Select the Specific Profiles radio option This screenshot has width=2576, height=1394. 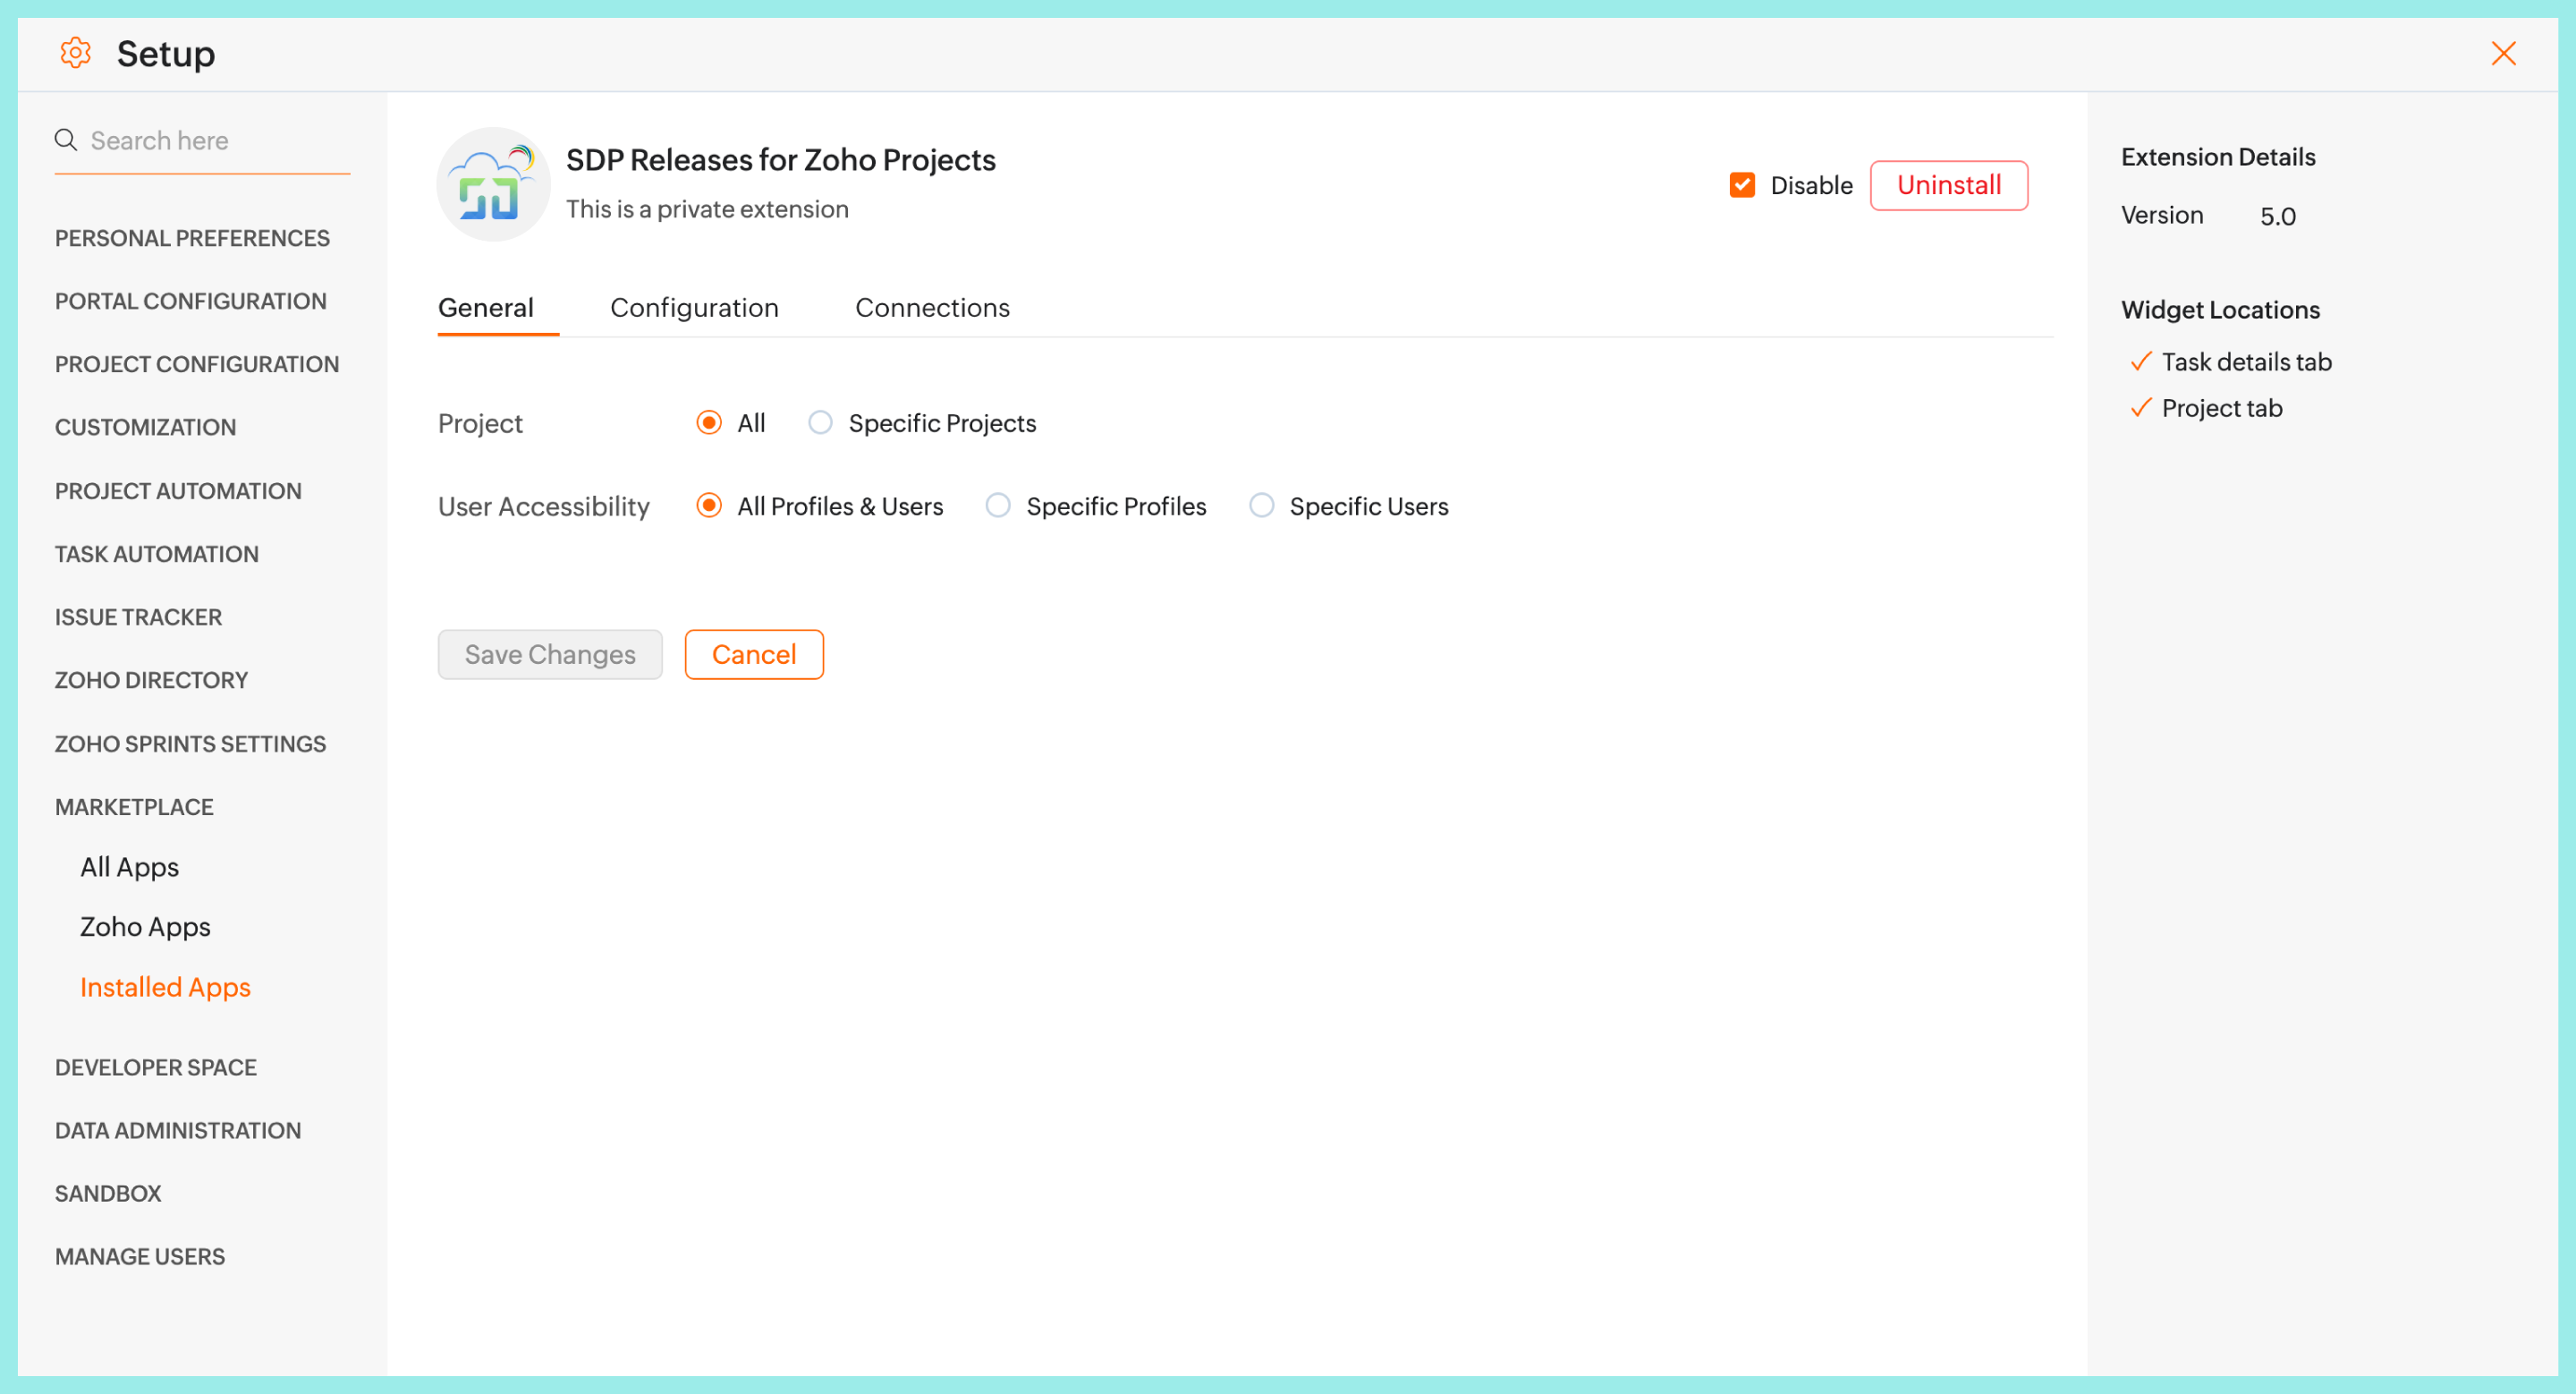(x=997, y=506)
